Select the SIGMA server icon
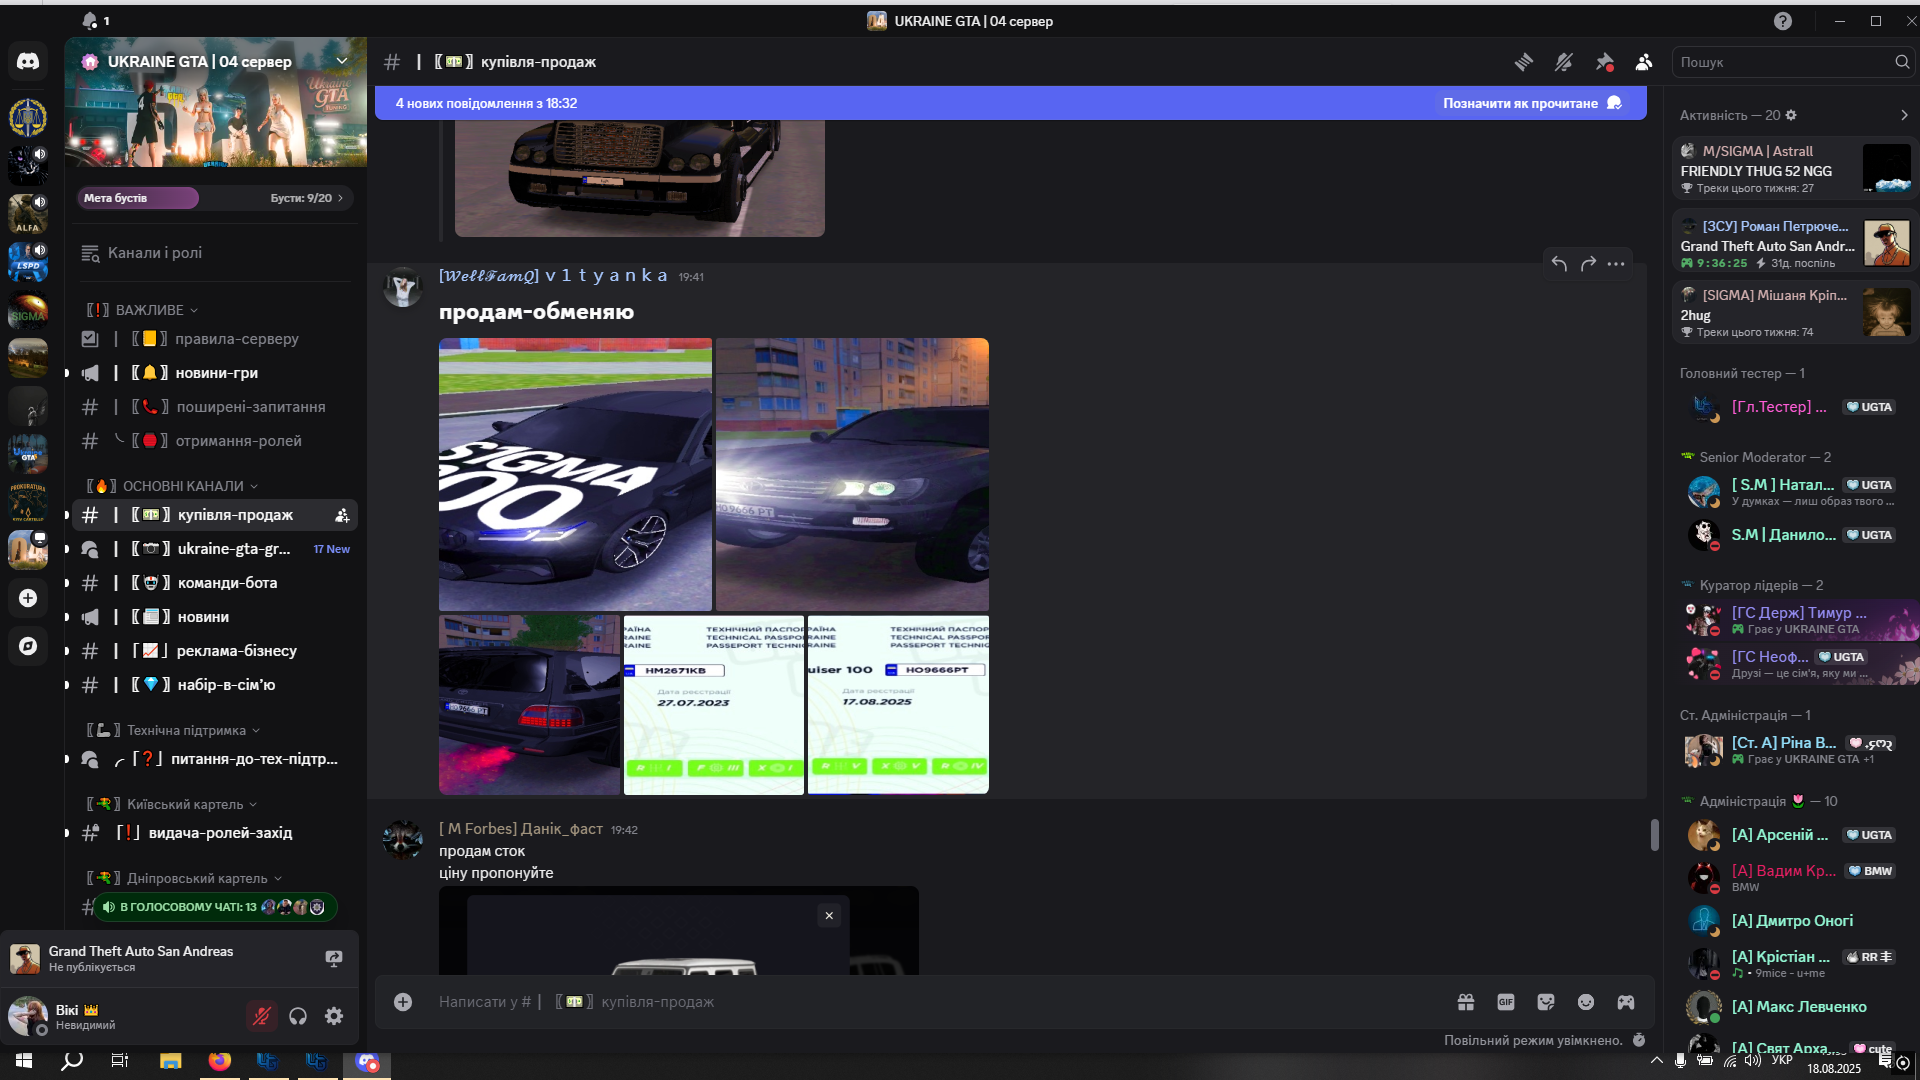 pos(28,310)
